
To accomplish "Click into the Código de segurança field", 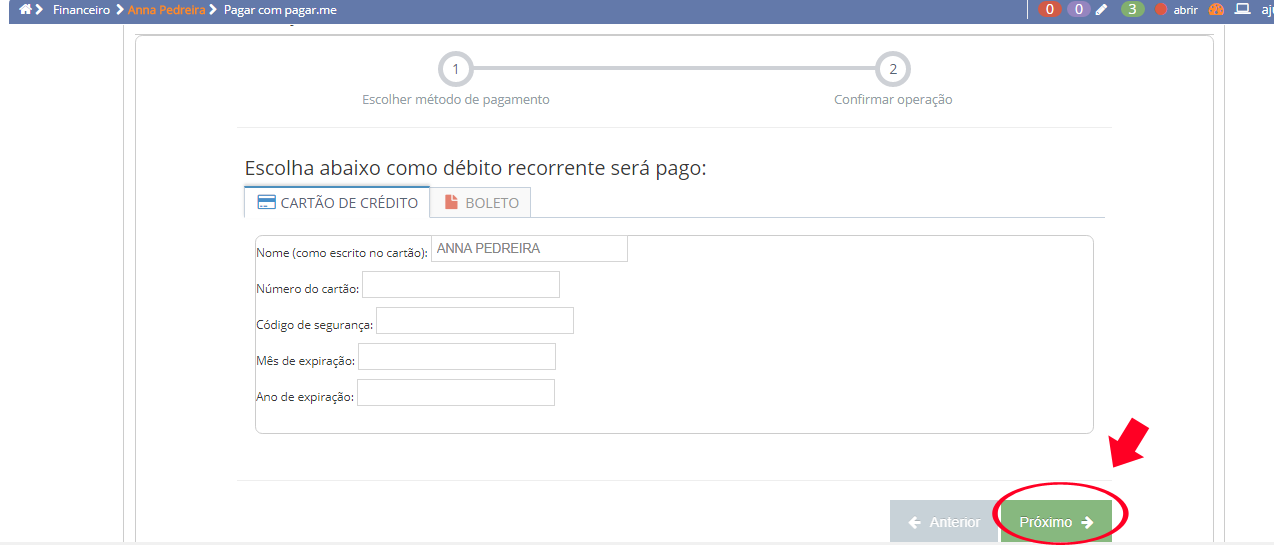I will click(x=474, y=321).
